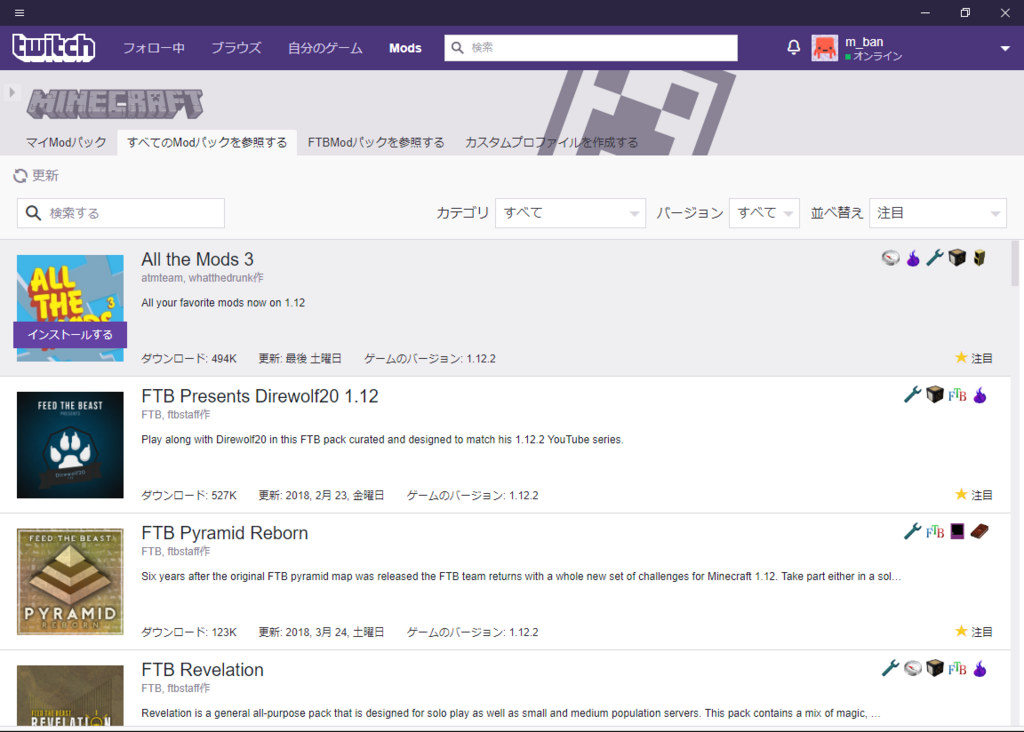Click インストールする button on All the Mods 3
1024x732 pixels.
click(x=70, y=334)
